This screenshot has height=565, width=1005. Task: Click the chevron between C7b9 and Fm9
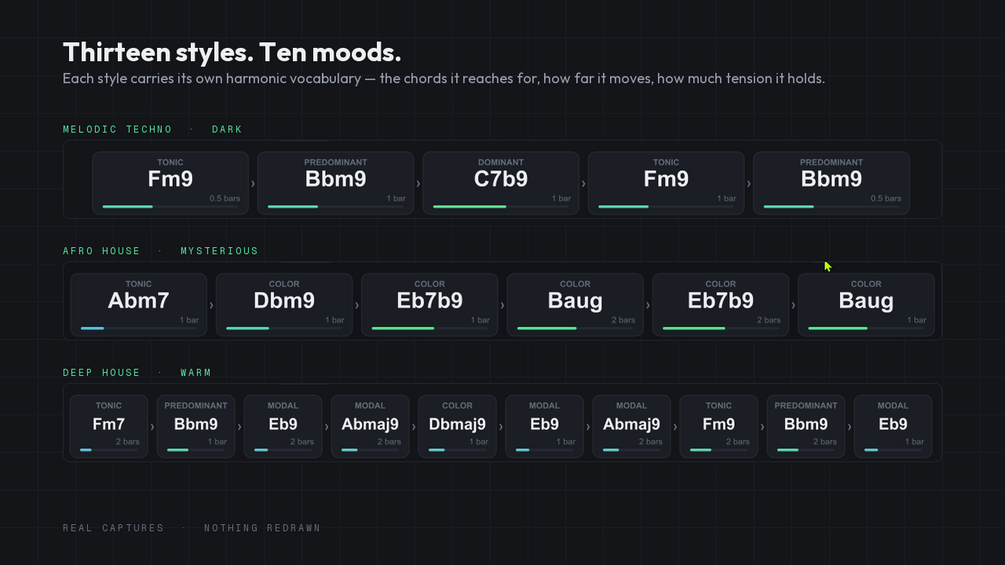(583, 183)
